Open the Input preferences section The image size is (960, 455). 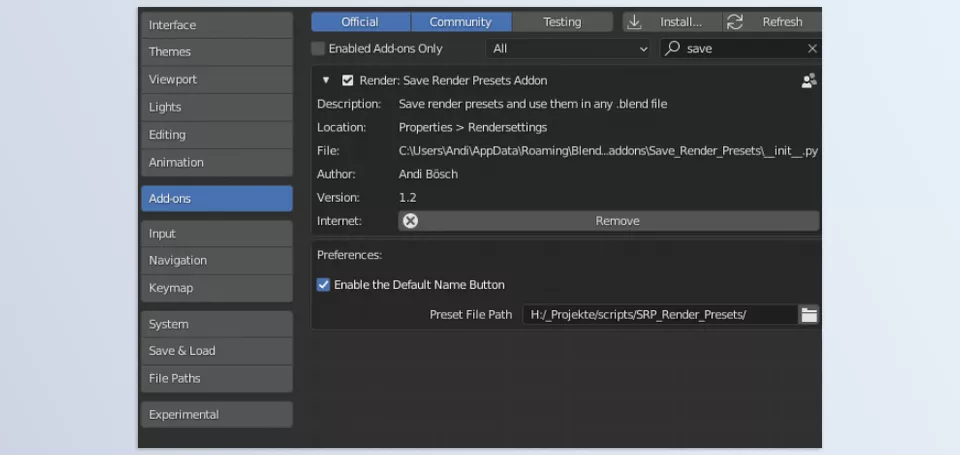(217, 234)
